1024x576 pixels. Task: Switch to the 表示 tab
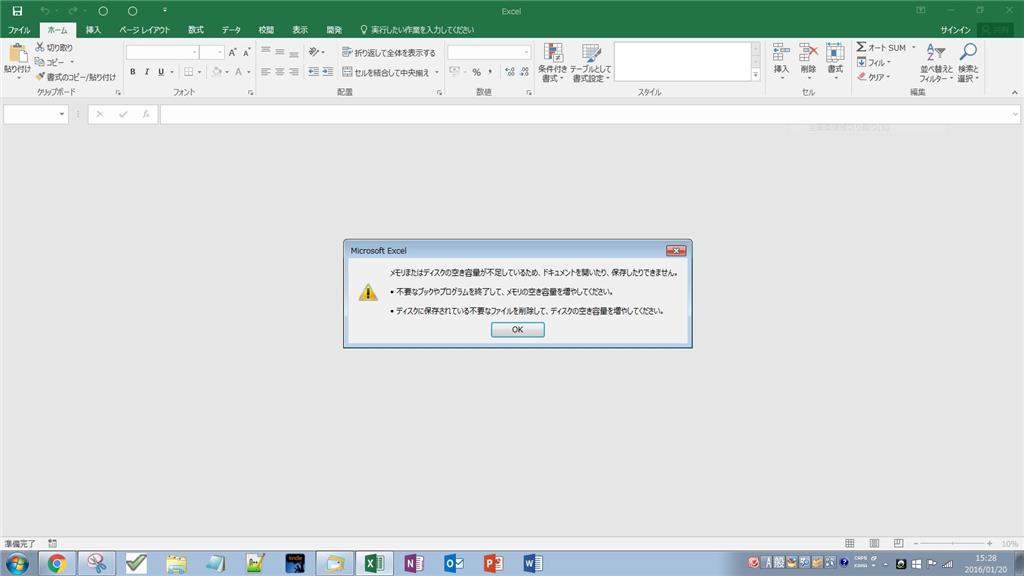click(300, 30)
